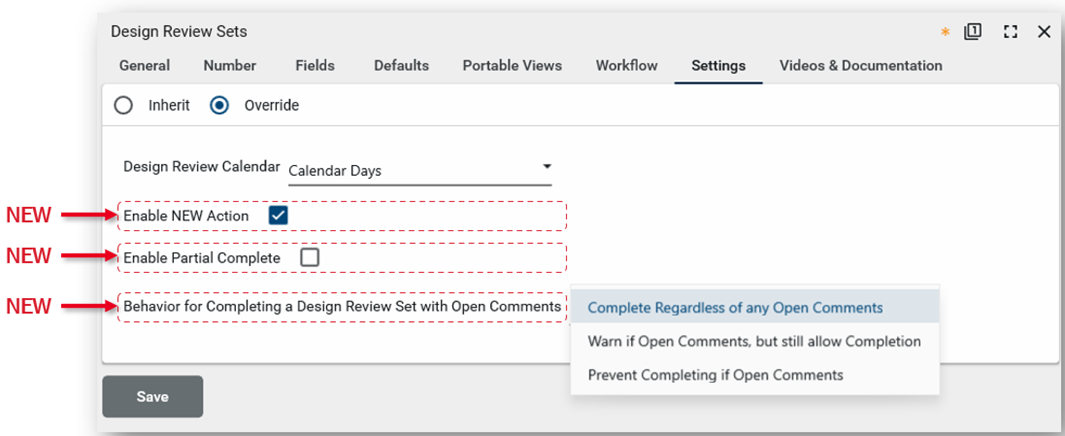This screenshot has height=436, width=1065.
Task: Uncheck the Enable NEW Action checkbox
Action: pyautogui.click(x=278, y=216)
